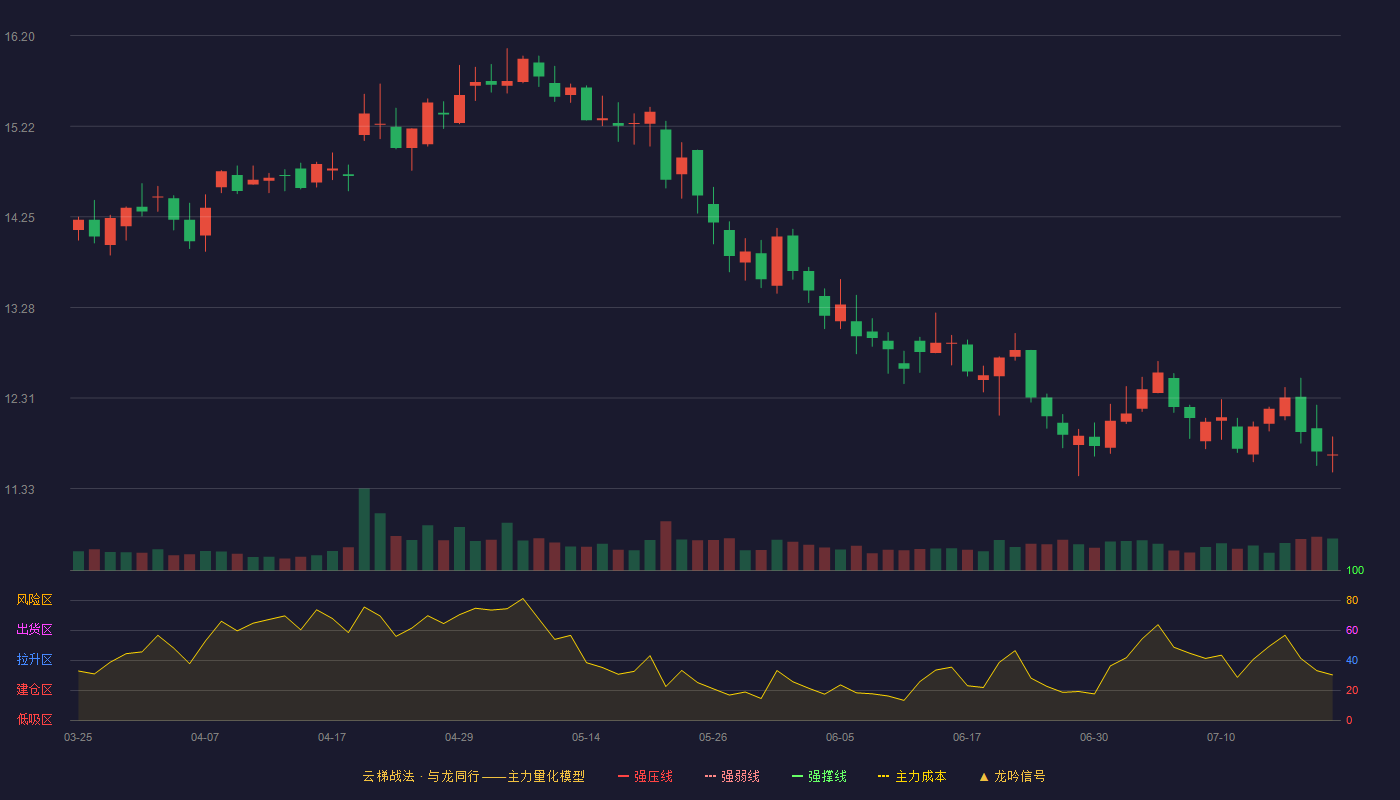Select the 07-10 date label
The image size is (1400, 800).
click(1221, 737)
